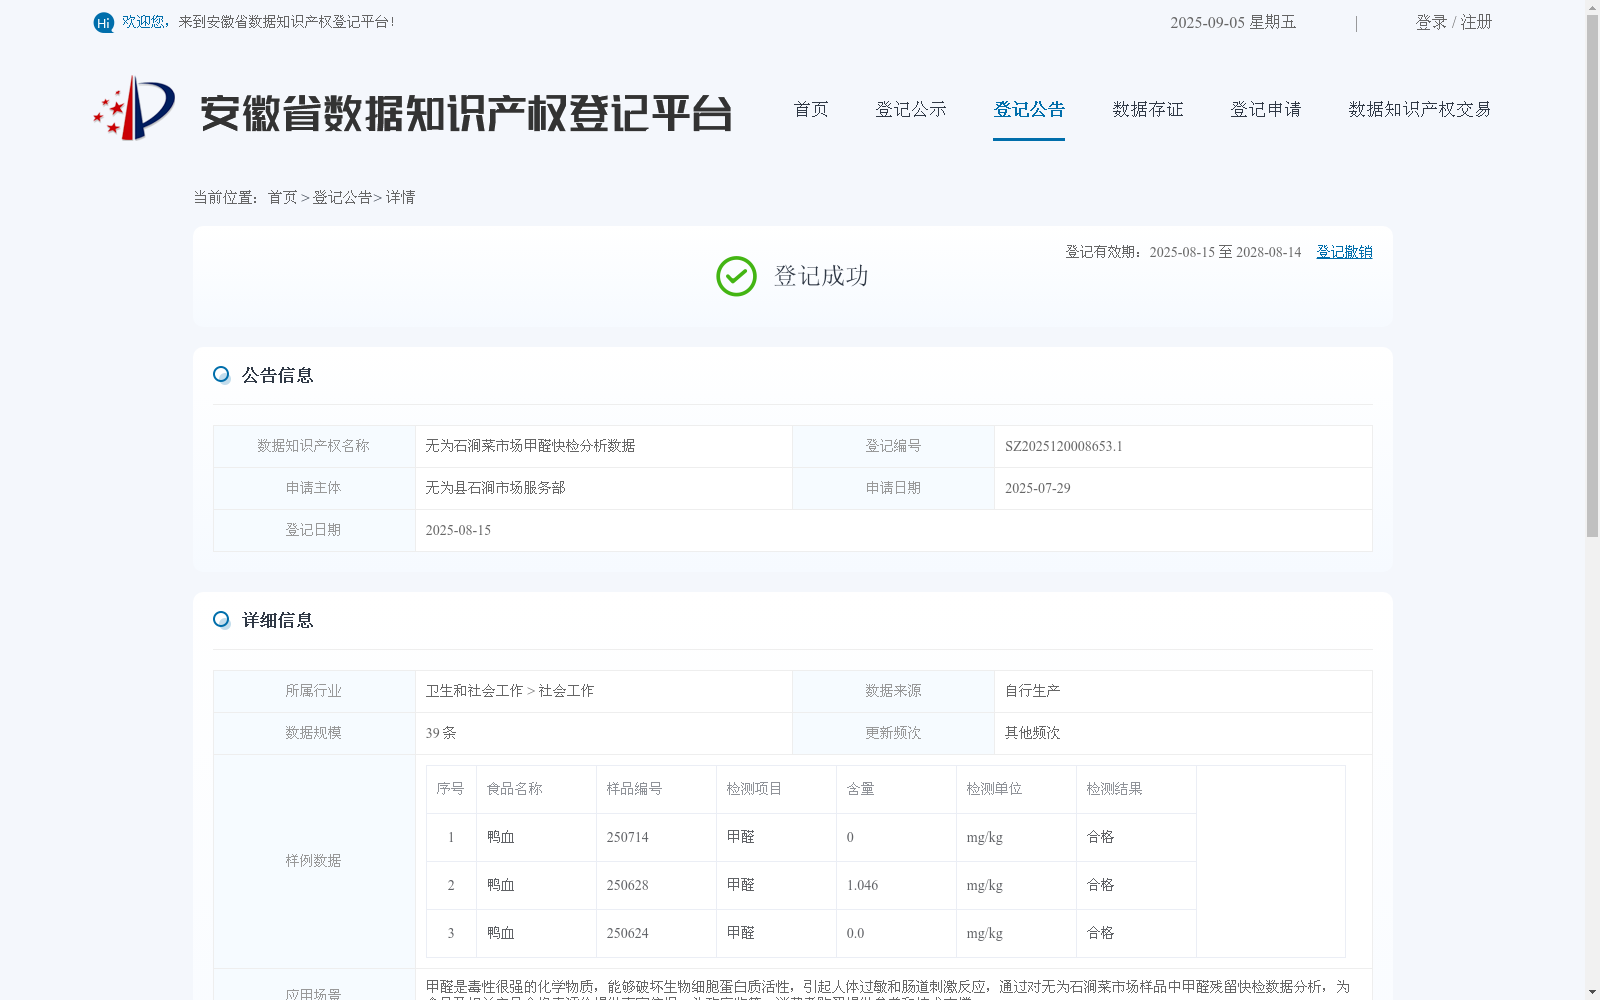Open the 登记申请 menu item

[x=1266, y=109]
